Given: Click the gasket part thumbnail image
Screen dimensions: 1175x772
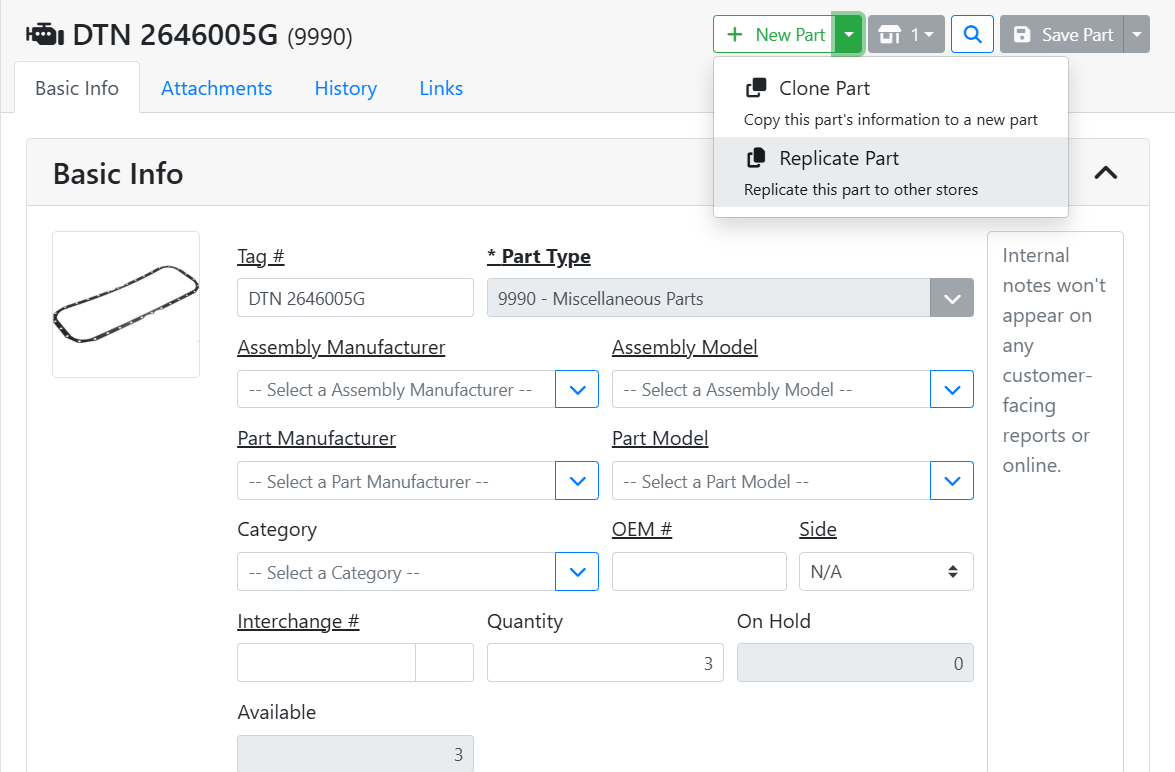Looking at the screenshot, I should click(x=126, y=305).
